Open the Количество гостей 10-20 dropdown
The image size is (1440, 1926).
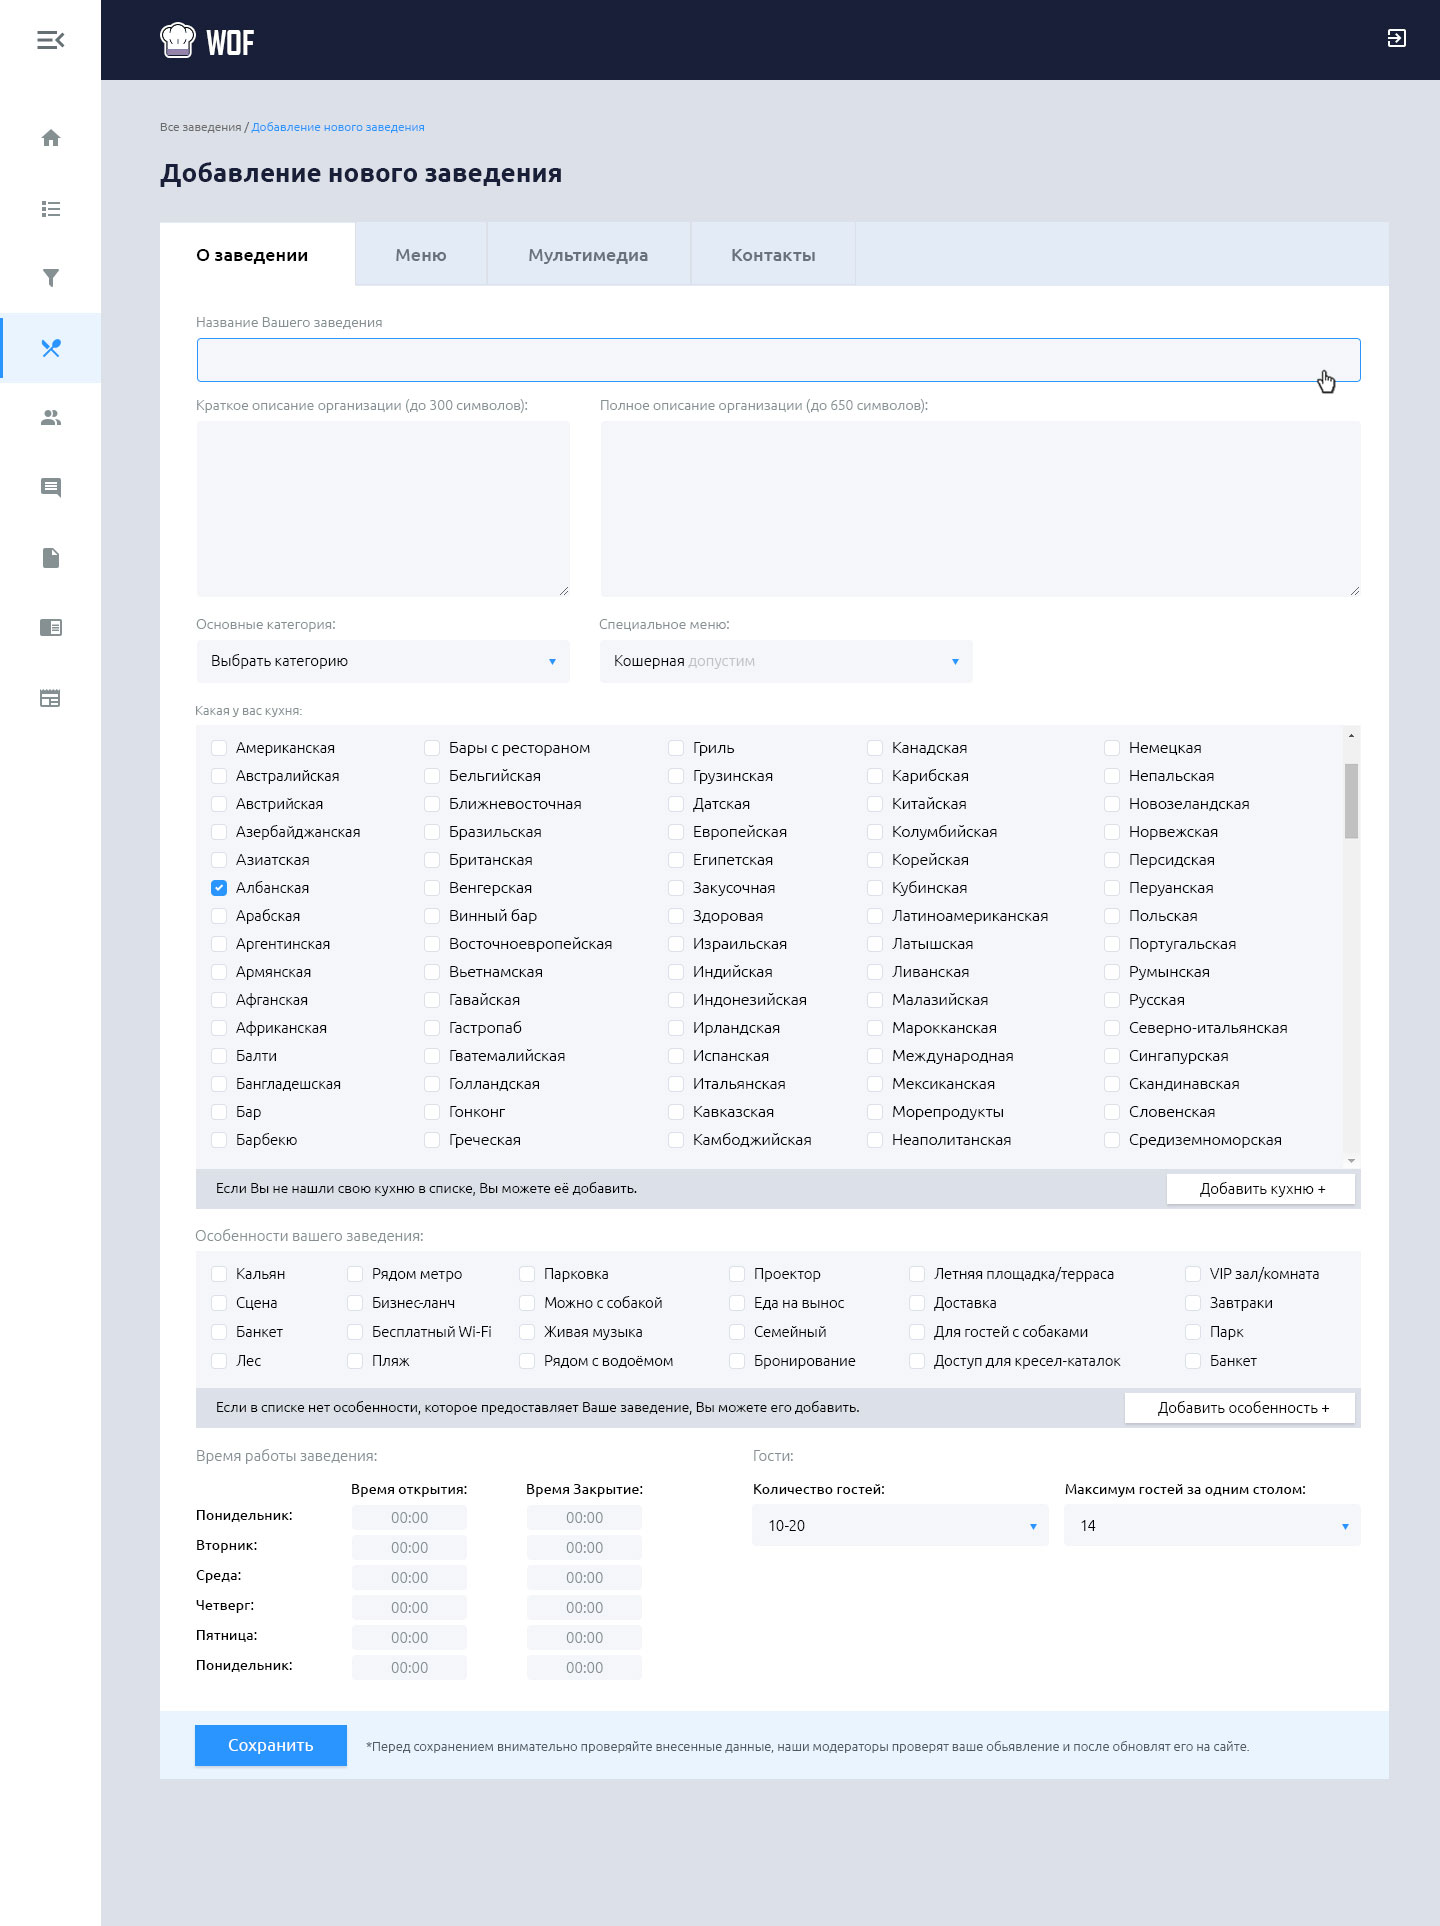[900, 1526]
